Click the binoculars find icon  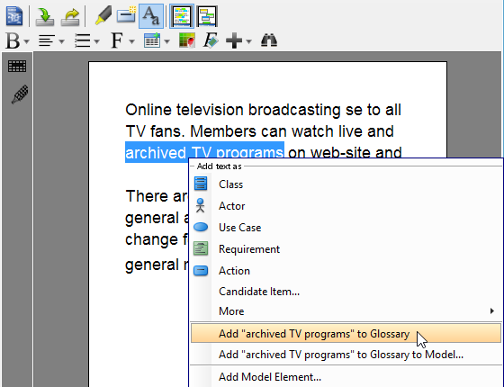point(269,40)
